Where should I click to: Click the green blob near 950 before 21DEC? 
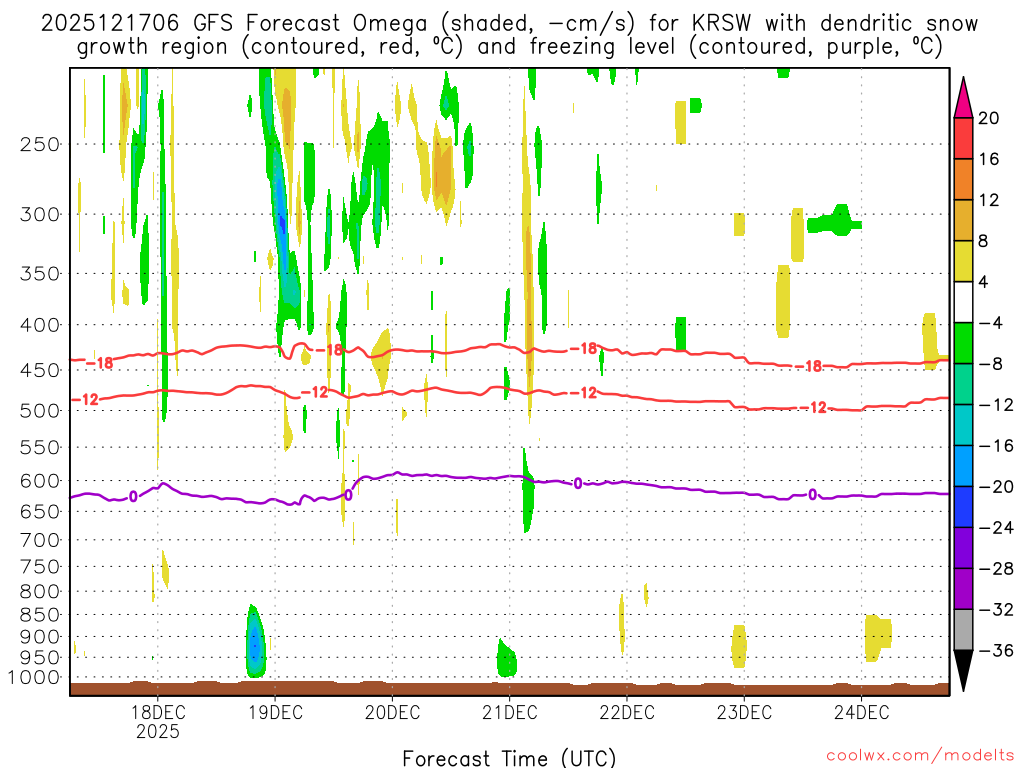tap(506, 660)
